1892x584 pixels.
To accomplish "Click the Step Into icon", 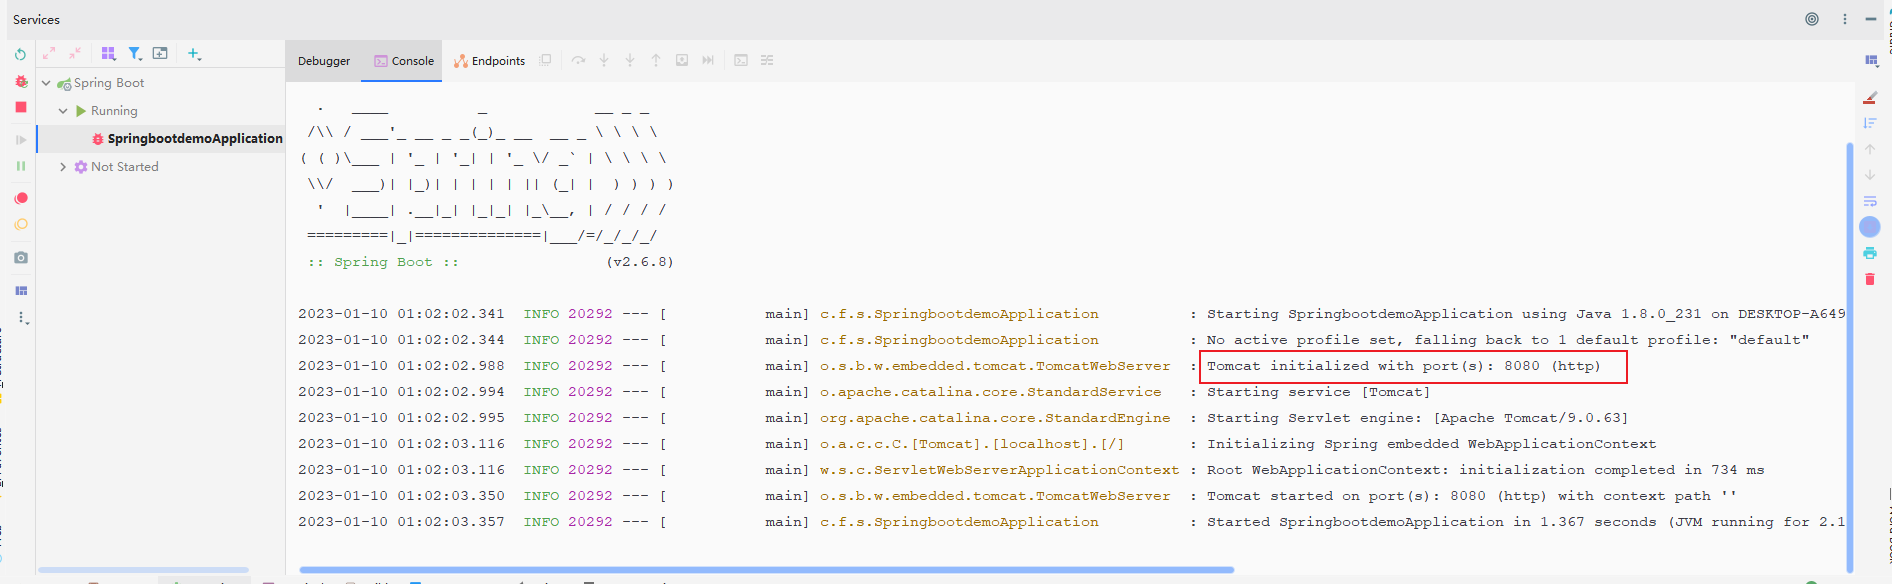I will click(x=604, y=60).
